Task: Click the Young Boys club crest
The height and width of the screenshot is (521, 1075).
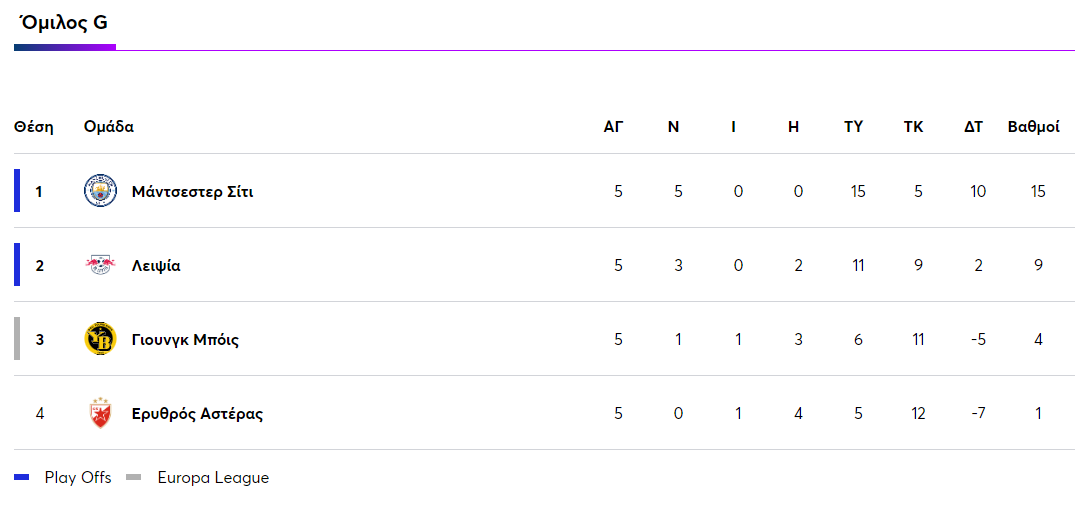Action: pos(100,339)
